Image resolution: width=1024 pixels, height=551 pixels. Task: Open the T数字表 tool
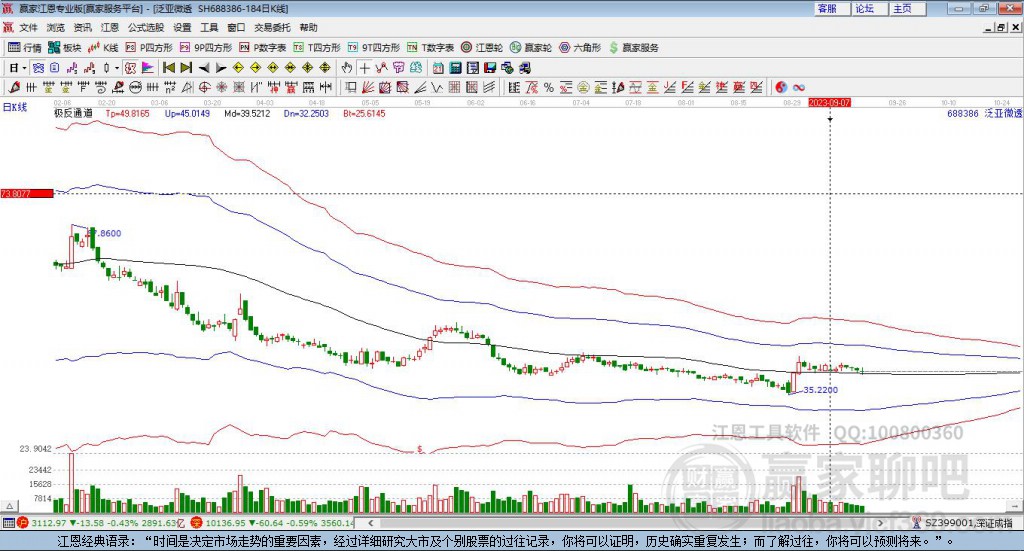coord(430,48)
